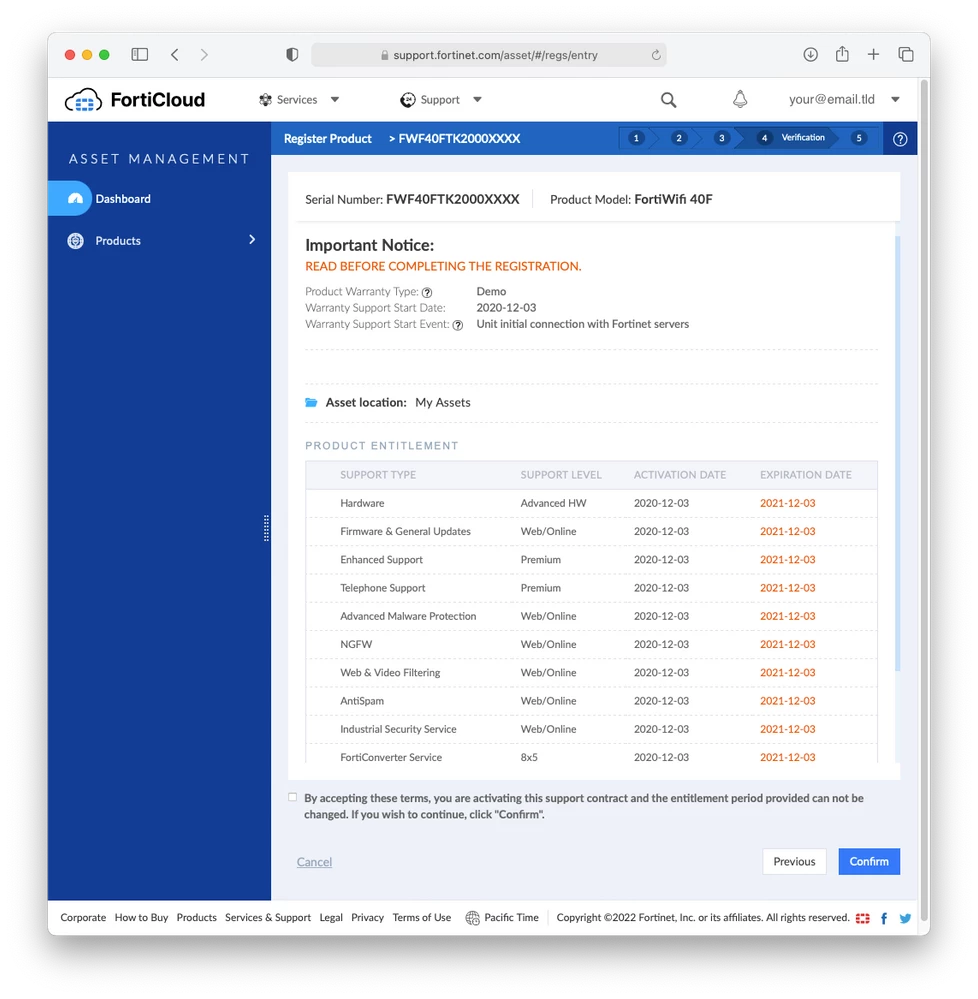Open a new browser tab
Image resolution: width=978 pixels, height=999 pixels.
pos(874,55)
